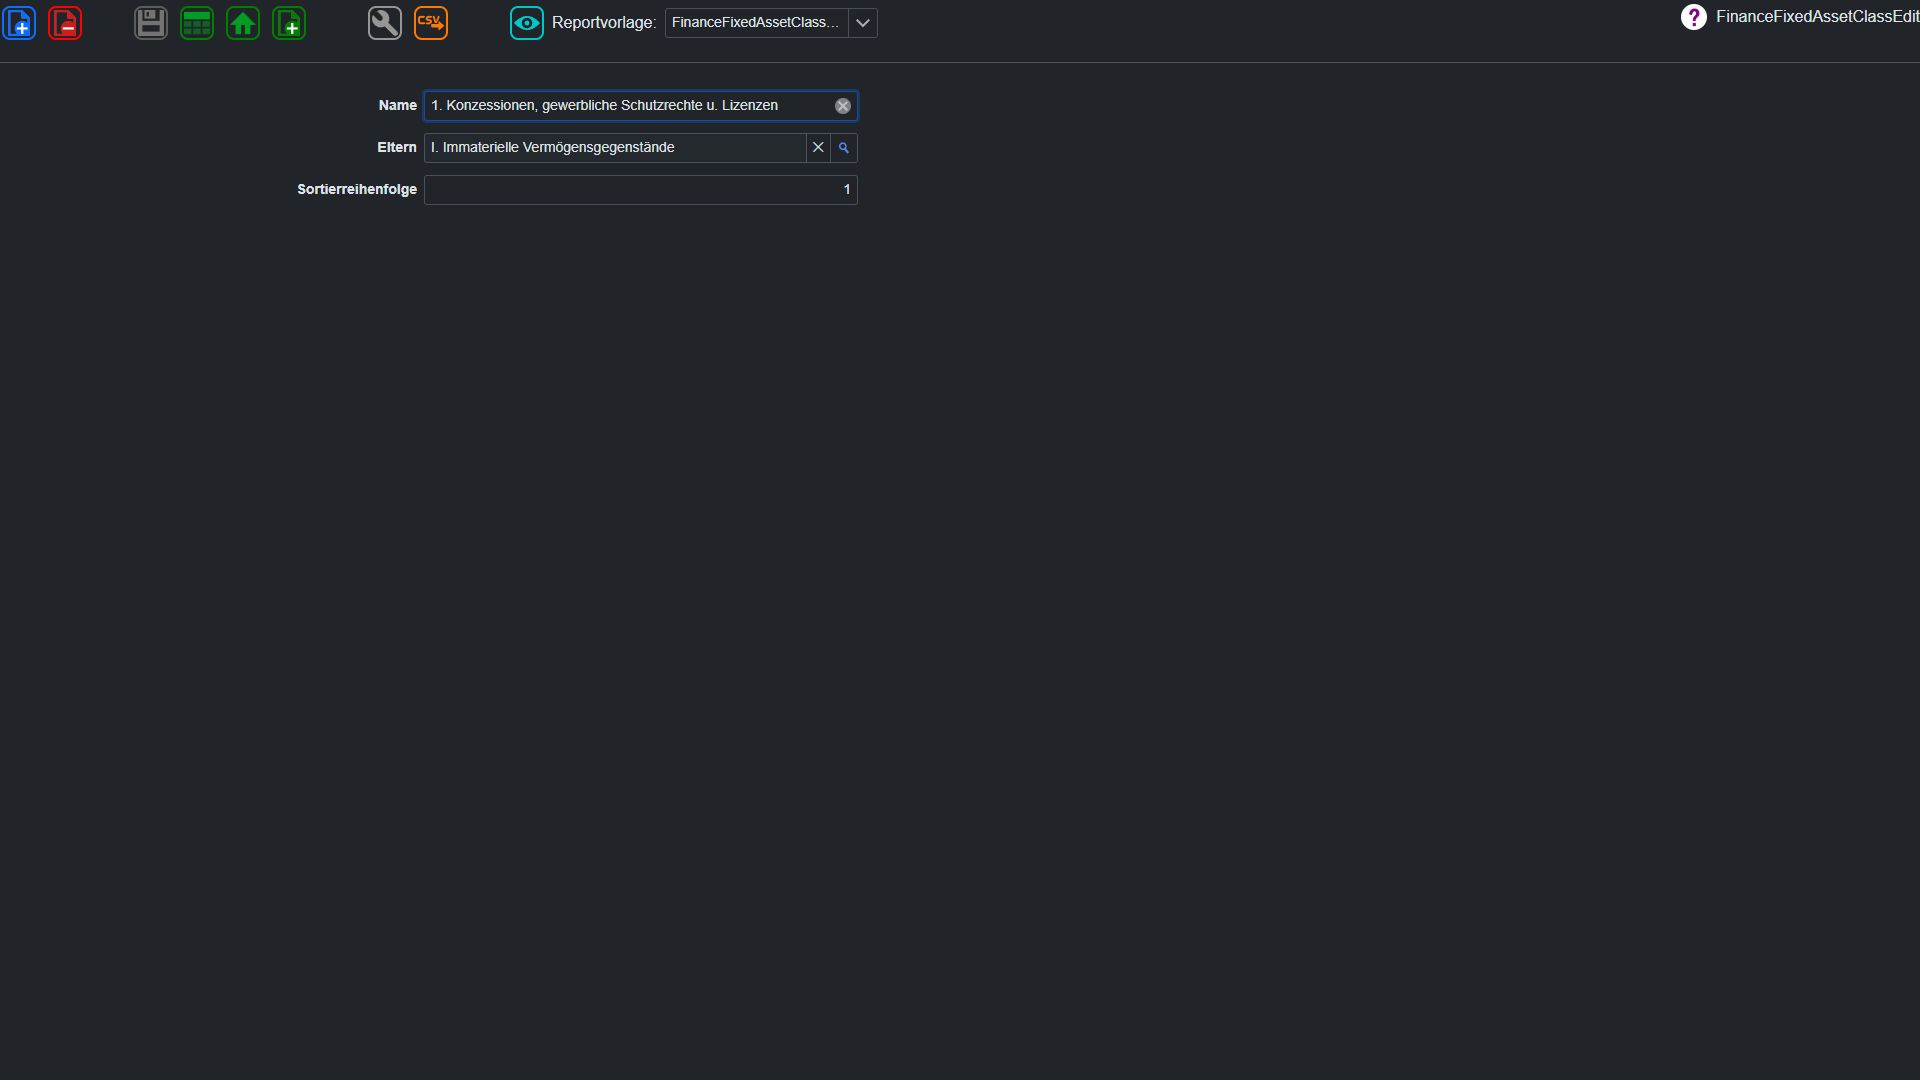1920x1080 pixels.
Task: Click the gray save floppy disk icon
Action: point(151,23)
